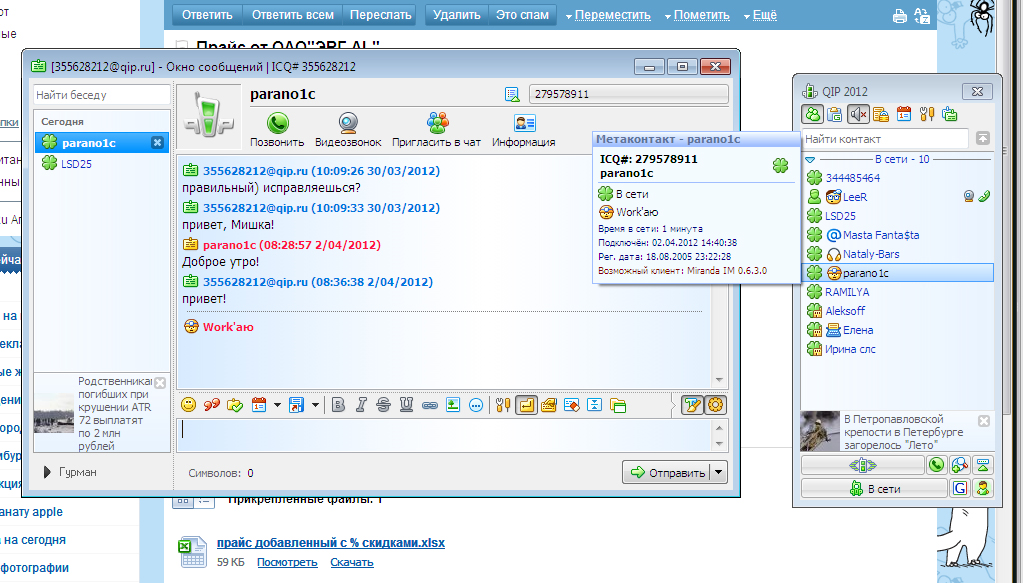Viewport: 1024px width, 583px height.
Task: Select Aleksoff in contact list
Action: pyautogui.click(x=898, y=311)
